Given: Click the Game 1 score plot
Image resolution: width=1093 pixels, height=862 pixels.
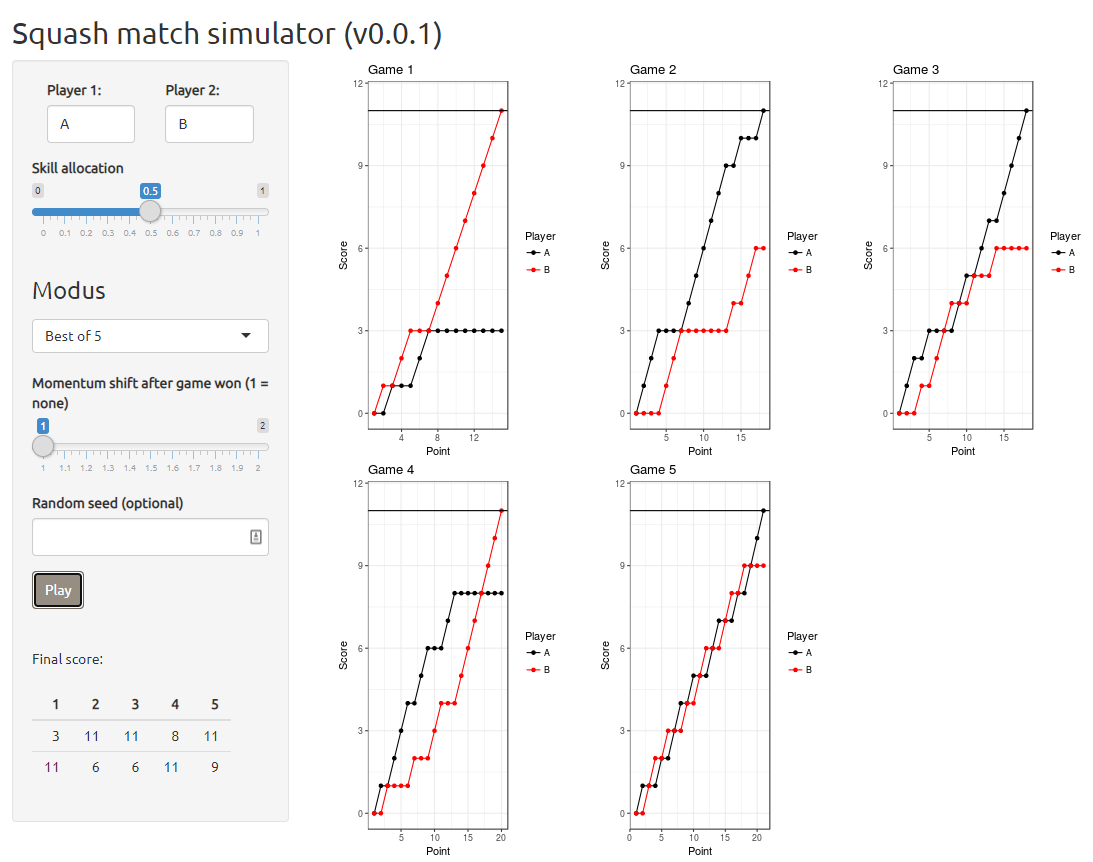Looking at the screenshot, I should pyautogui.click(x=438, y=260).
